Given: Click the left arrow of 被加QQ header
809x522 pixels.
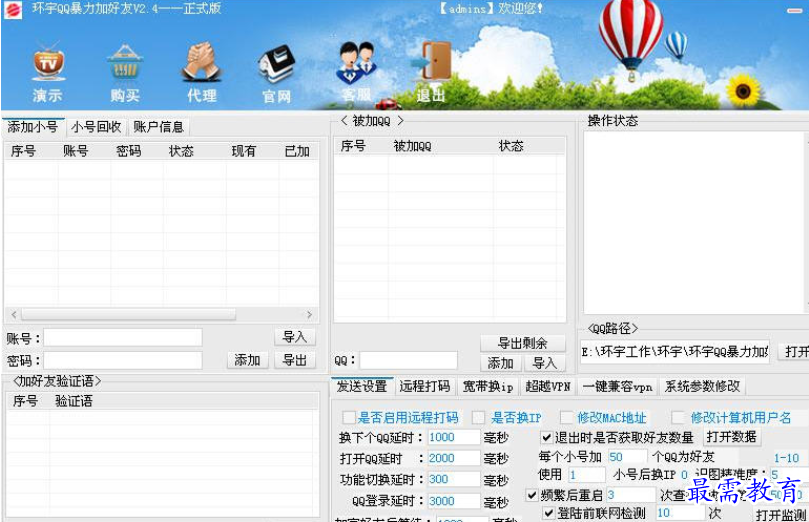Looking at the screenshot, I should pos(344,121).
